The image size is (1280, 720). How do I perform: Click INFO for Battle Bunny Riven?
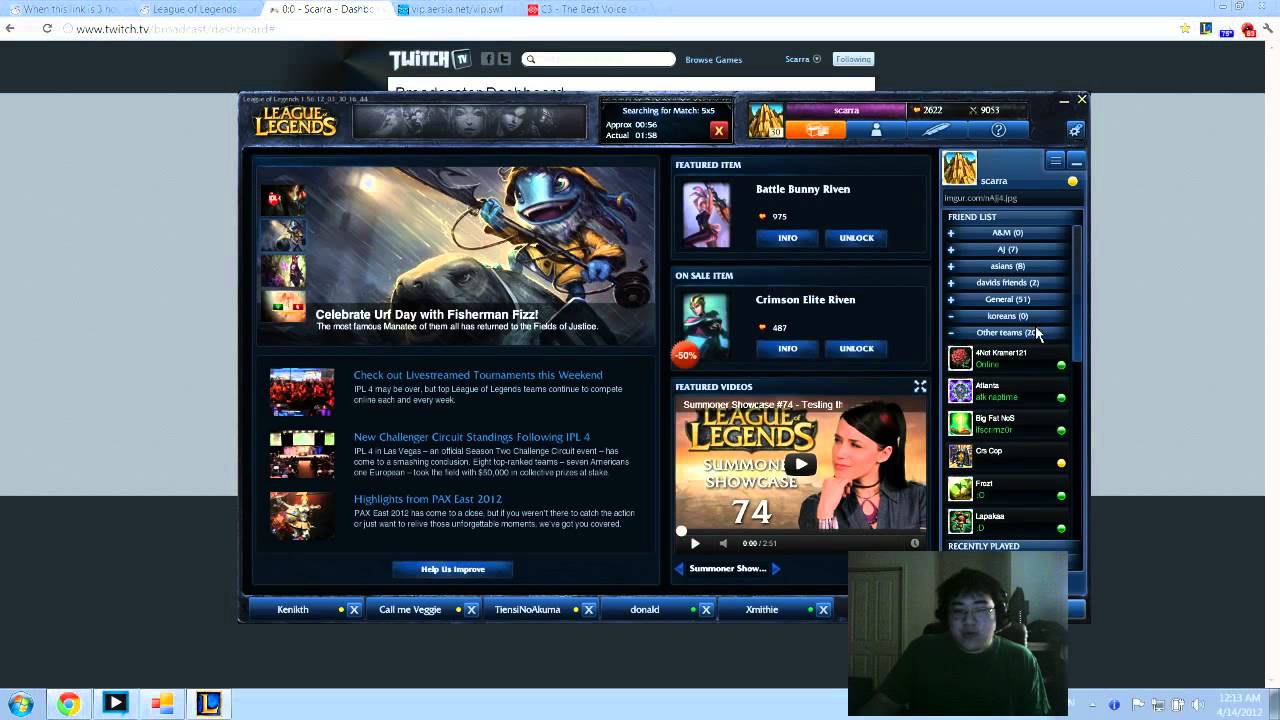click(788, 238)
